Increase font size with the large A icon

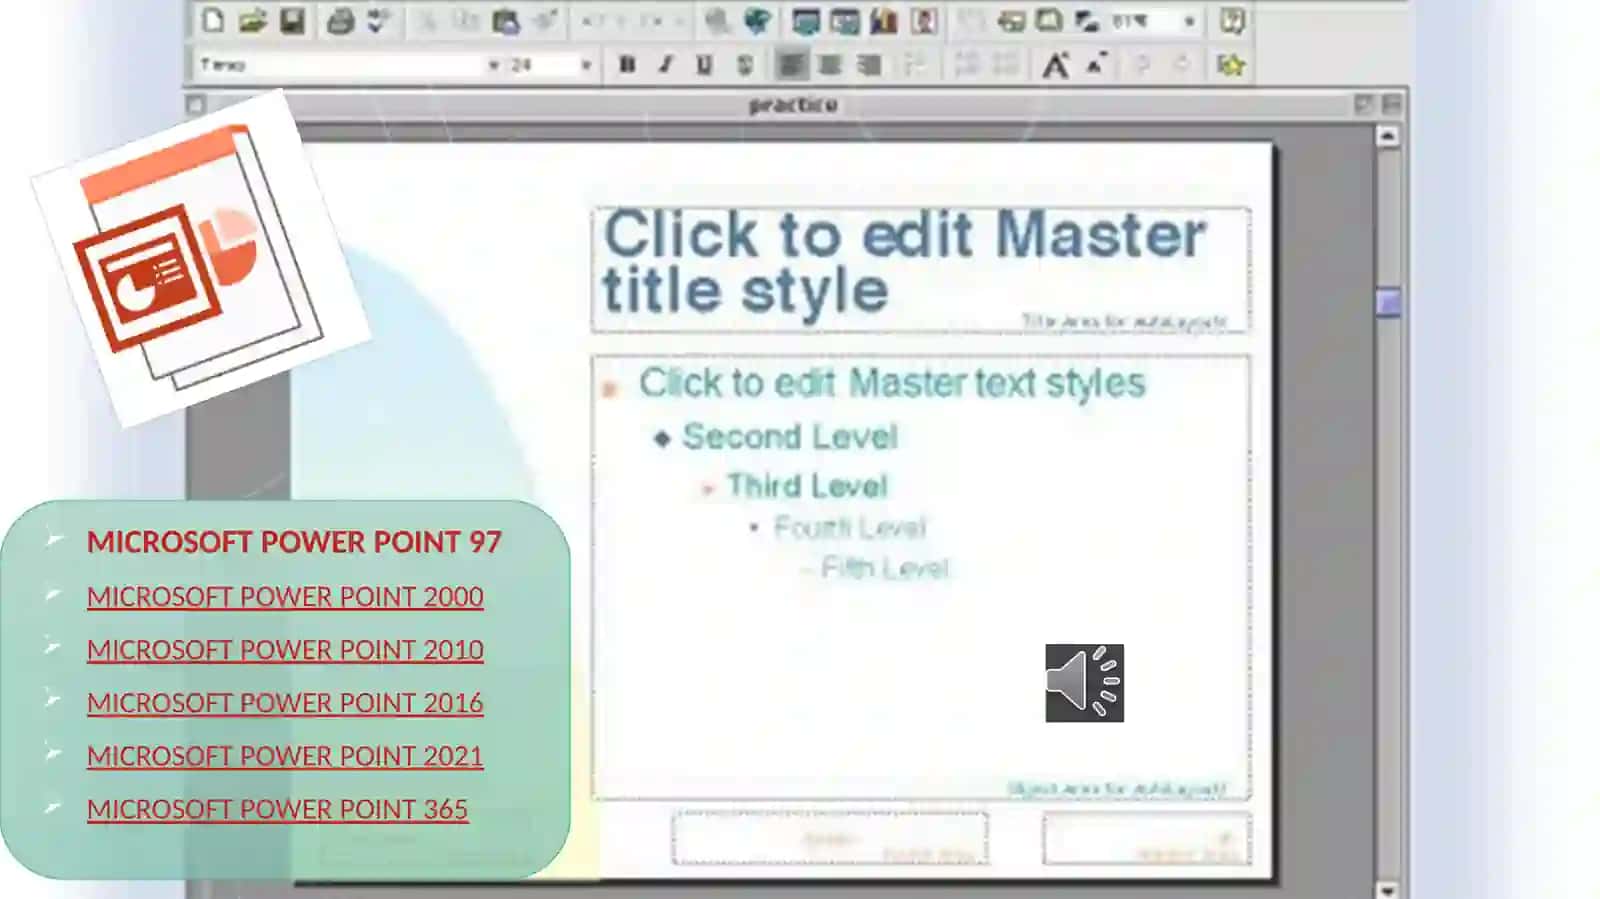(x=1055, y=65)
